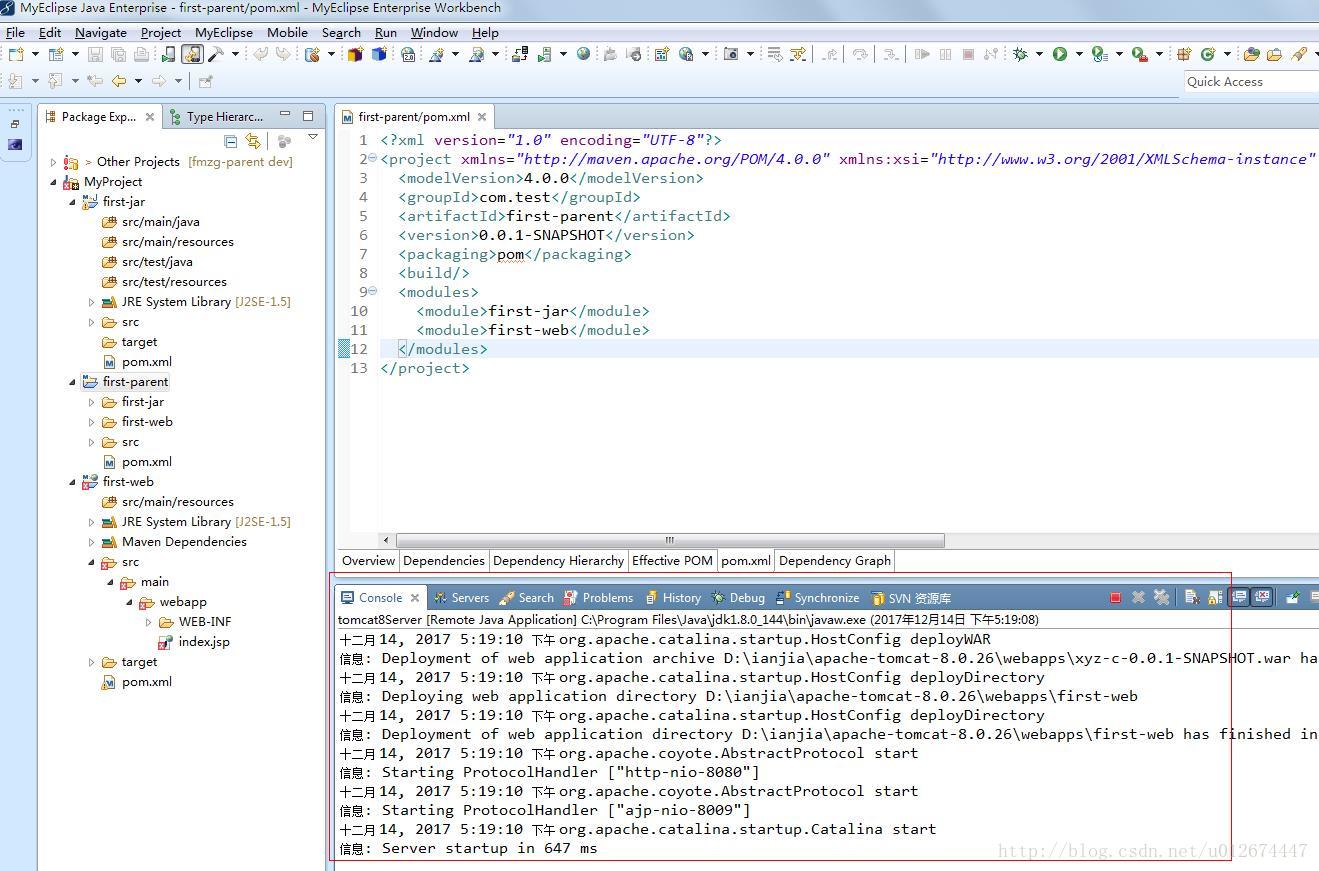Open the Navigate menu

tap(100, 32)
